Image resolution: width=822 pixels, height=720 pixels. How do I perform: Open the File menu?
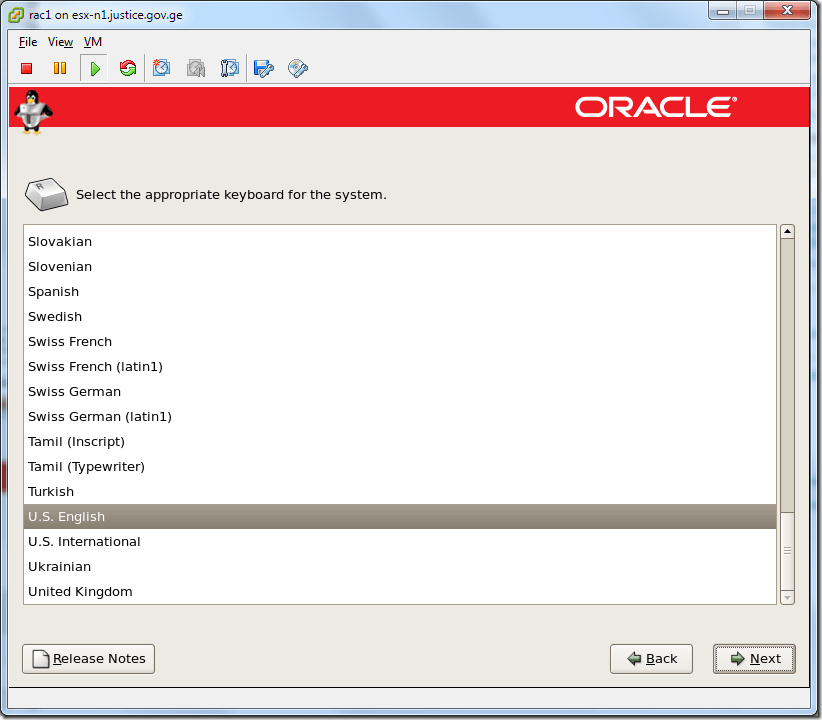(27, 42)
